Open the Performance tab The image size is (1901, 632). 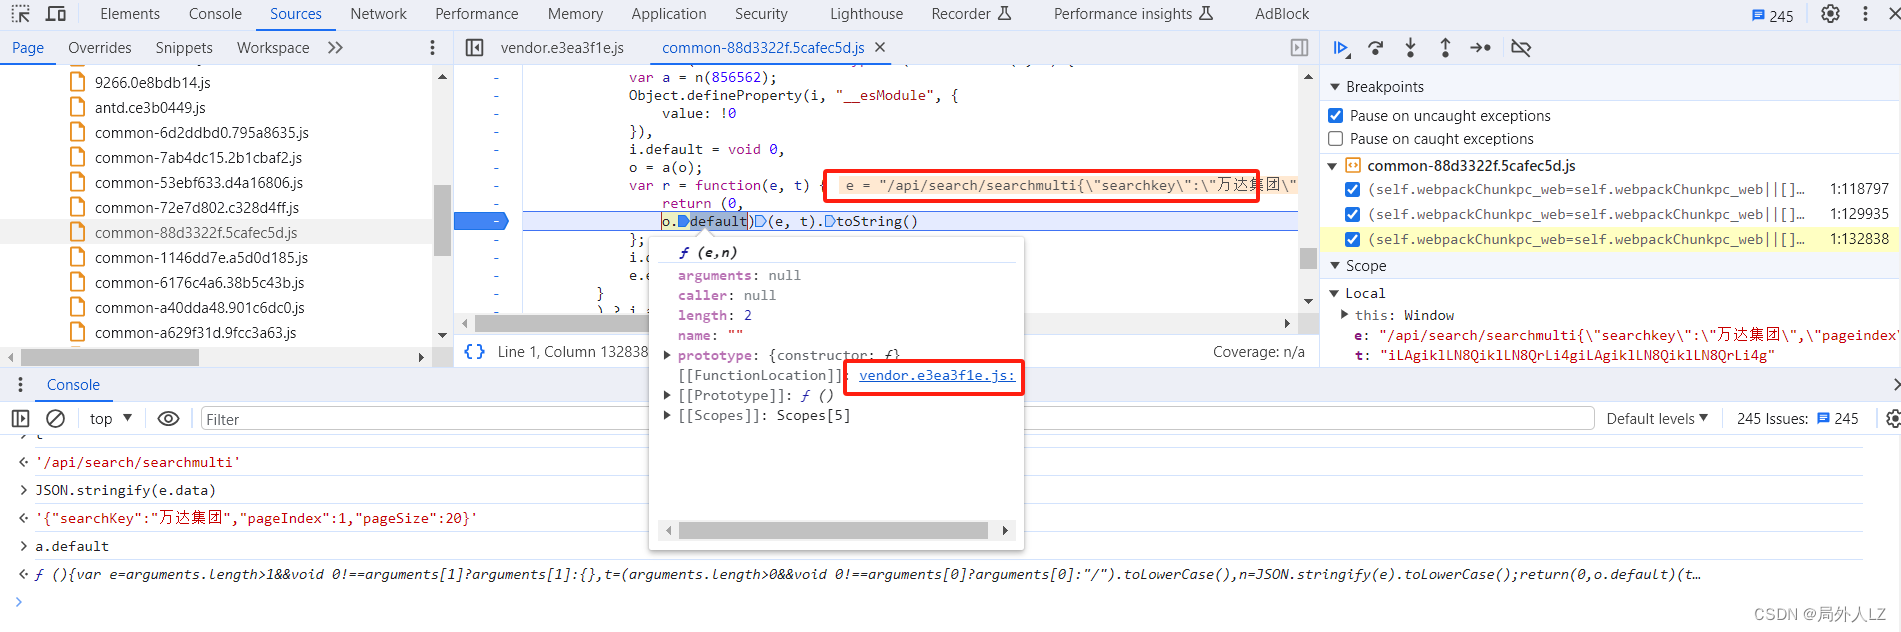tap(477, 14)
